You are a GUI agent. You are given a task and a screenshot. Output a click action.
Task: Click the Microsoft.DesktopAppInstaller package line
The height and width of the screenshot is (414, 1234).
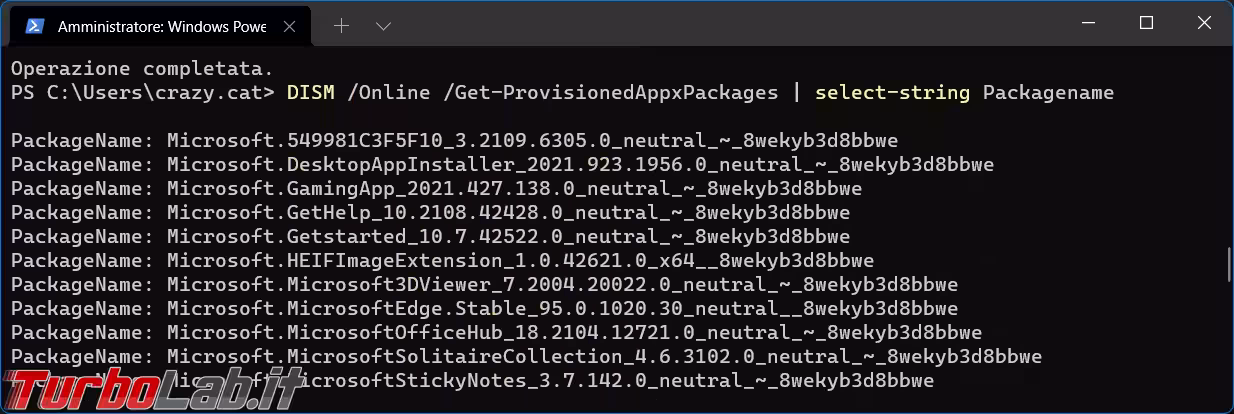click(x=502, y=165)
